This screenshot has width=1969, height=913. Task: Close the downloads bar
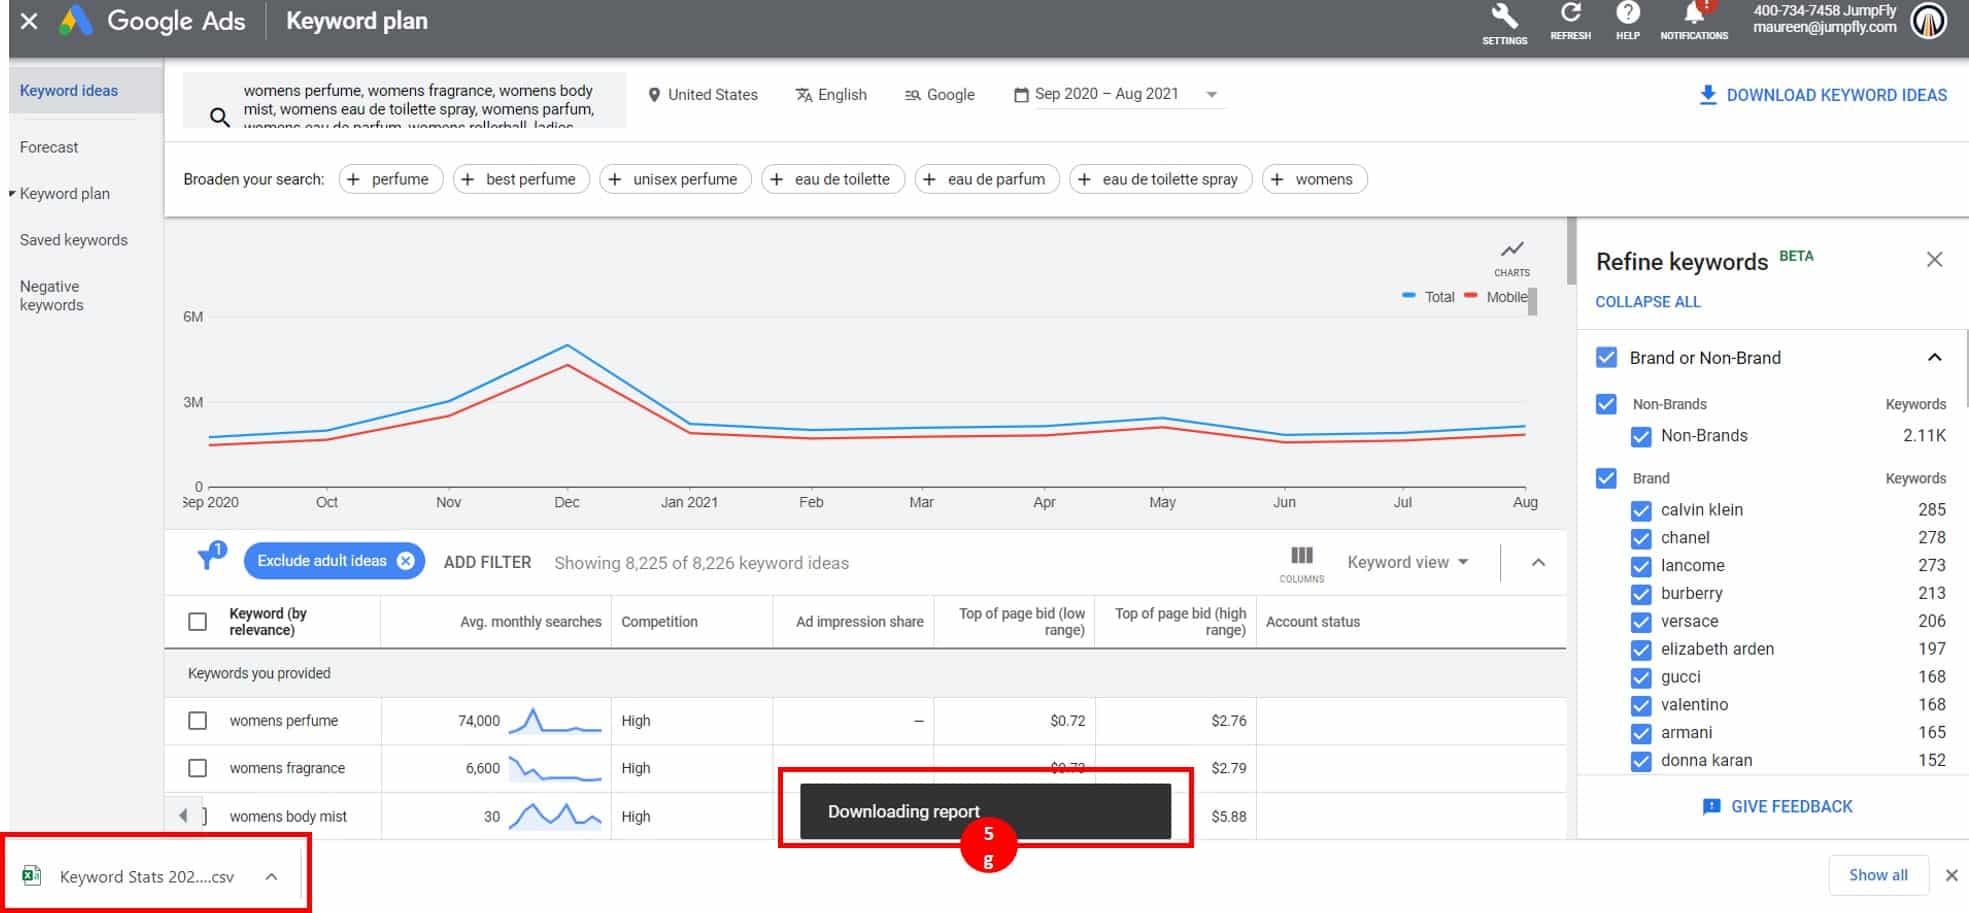[x=1951, y=875]
